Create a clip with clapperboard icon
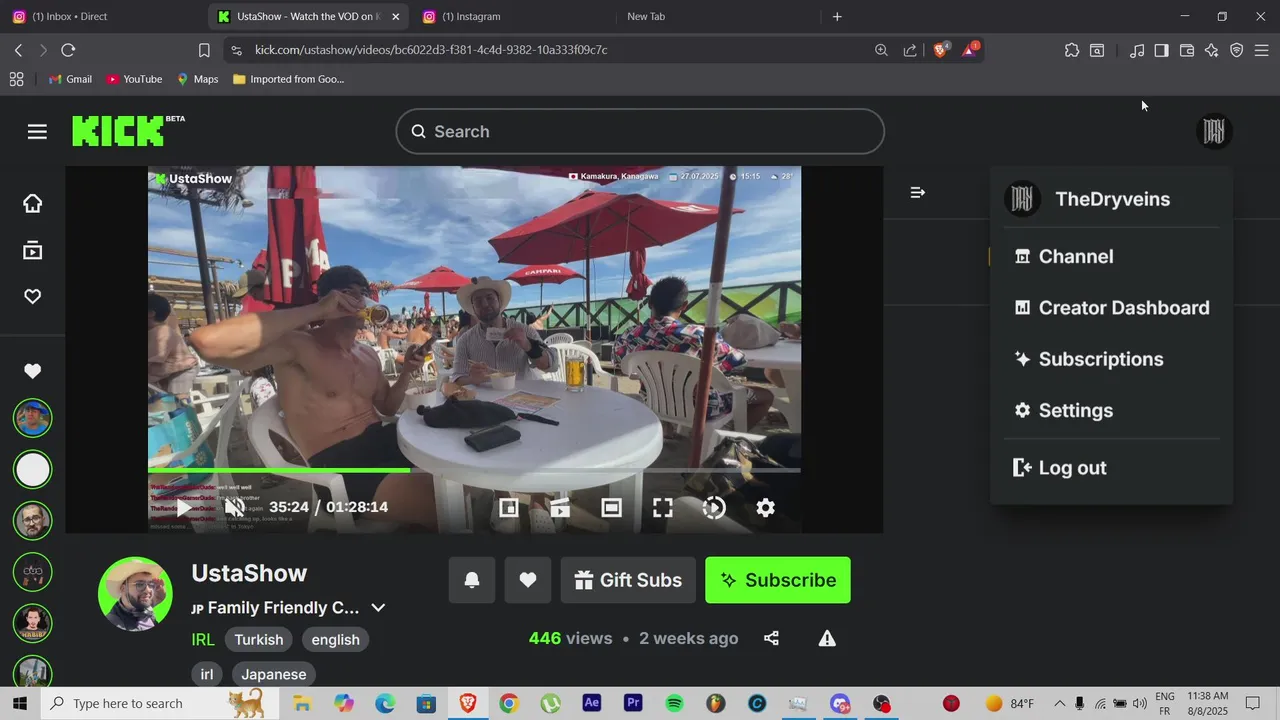 tap(560, 508)
